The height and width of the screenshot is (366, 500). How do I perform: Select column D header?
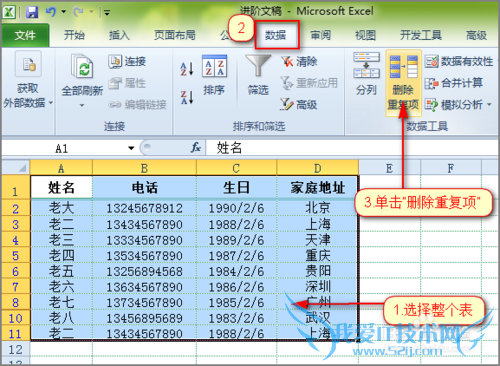[318, 168]
